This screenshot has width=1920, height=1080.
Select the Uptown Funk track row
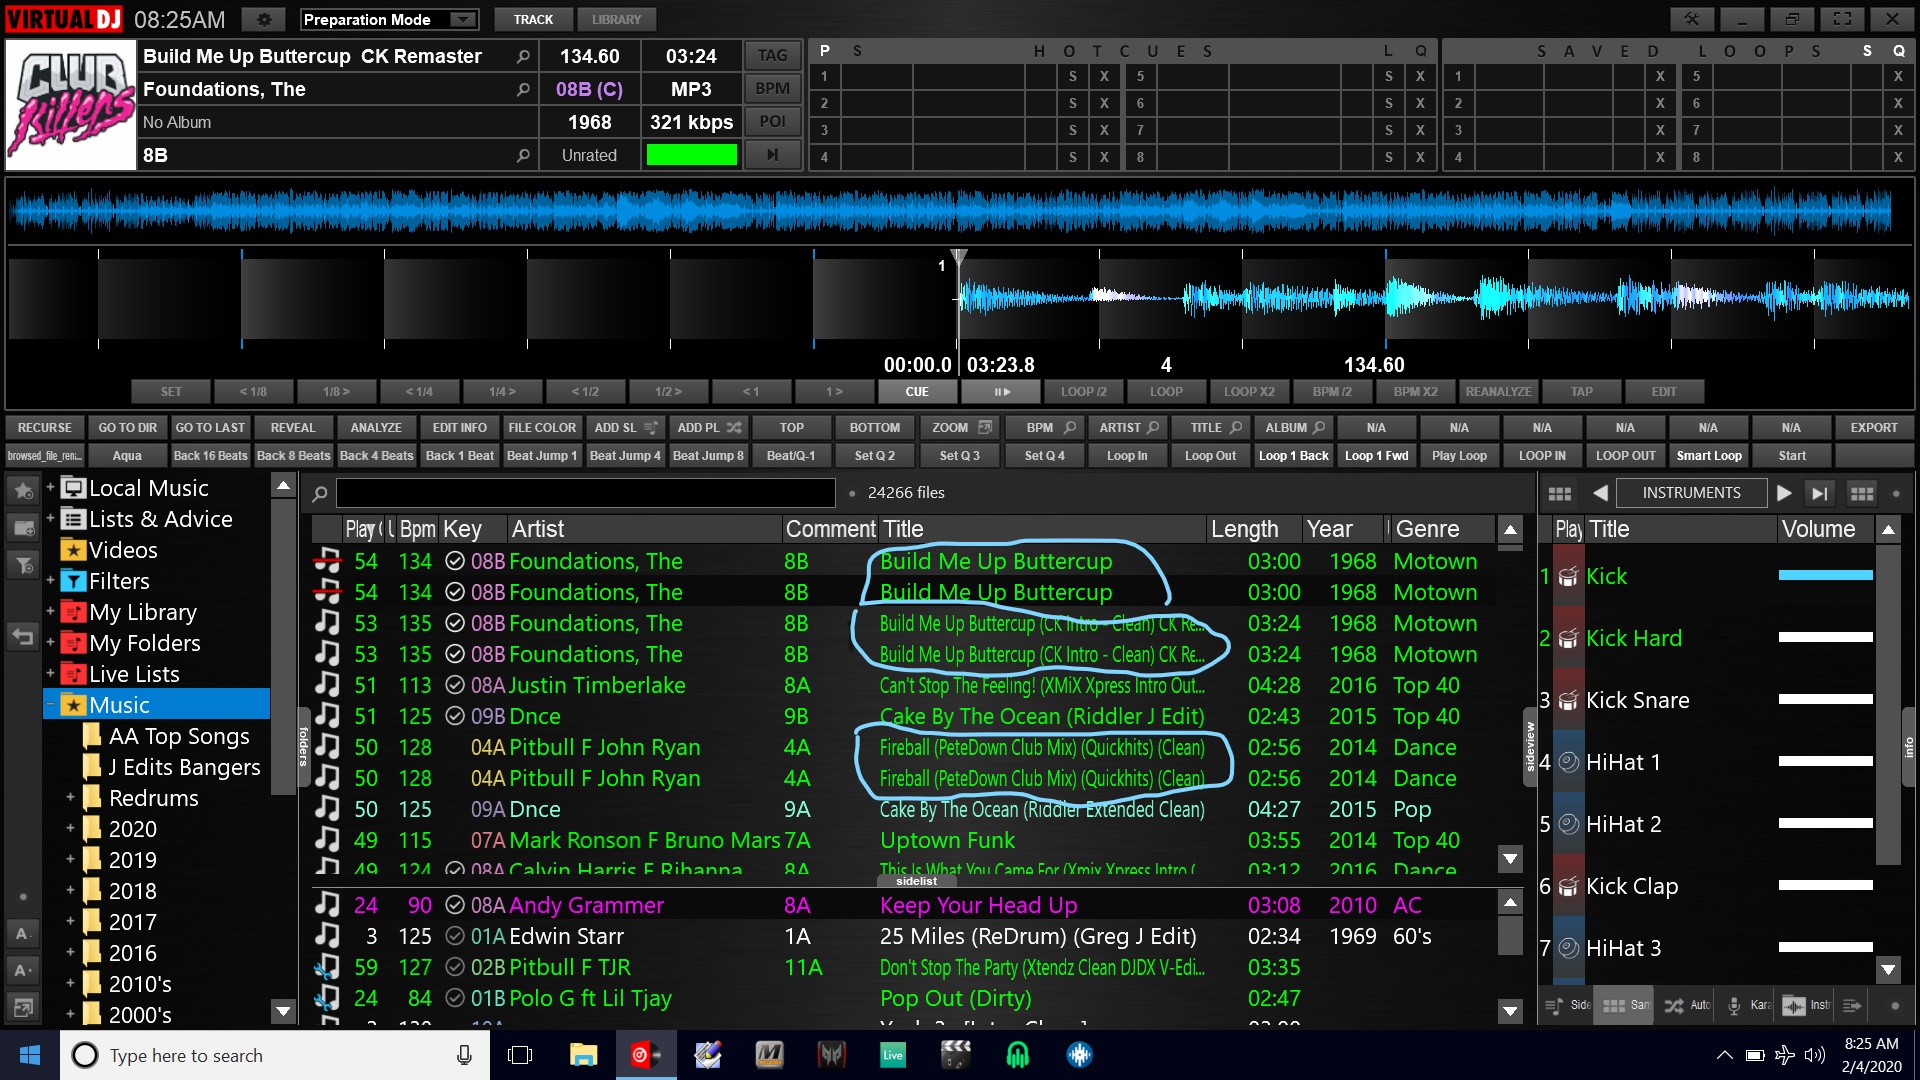[x=903, y=840]
